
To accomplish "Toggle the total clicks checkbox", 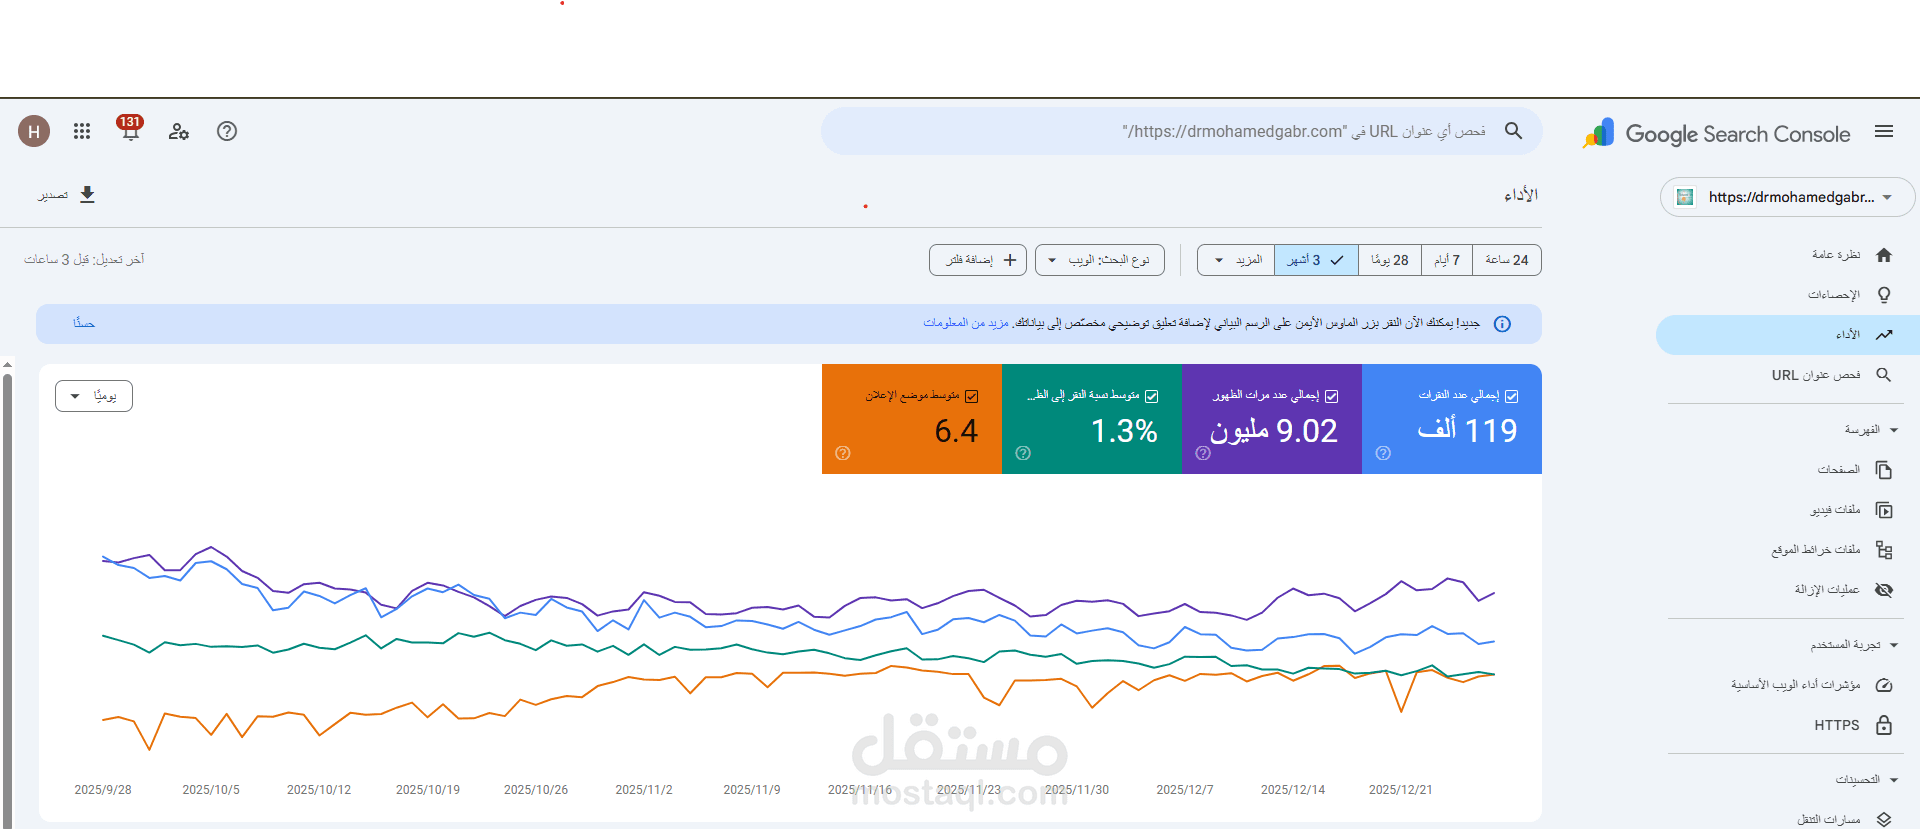I will pyautogui.click(x=1512, y=396).
